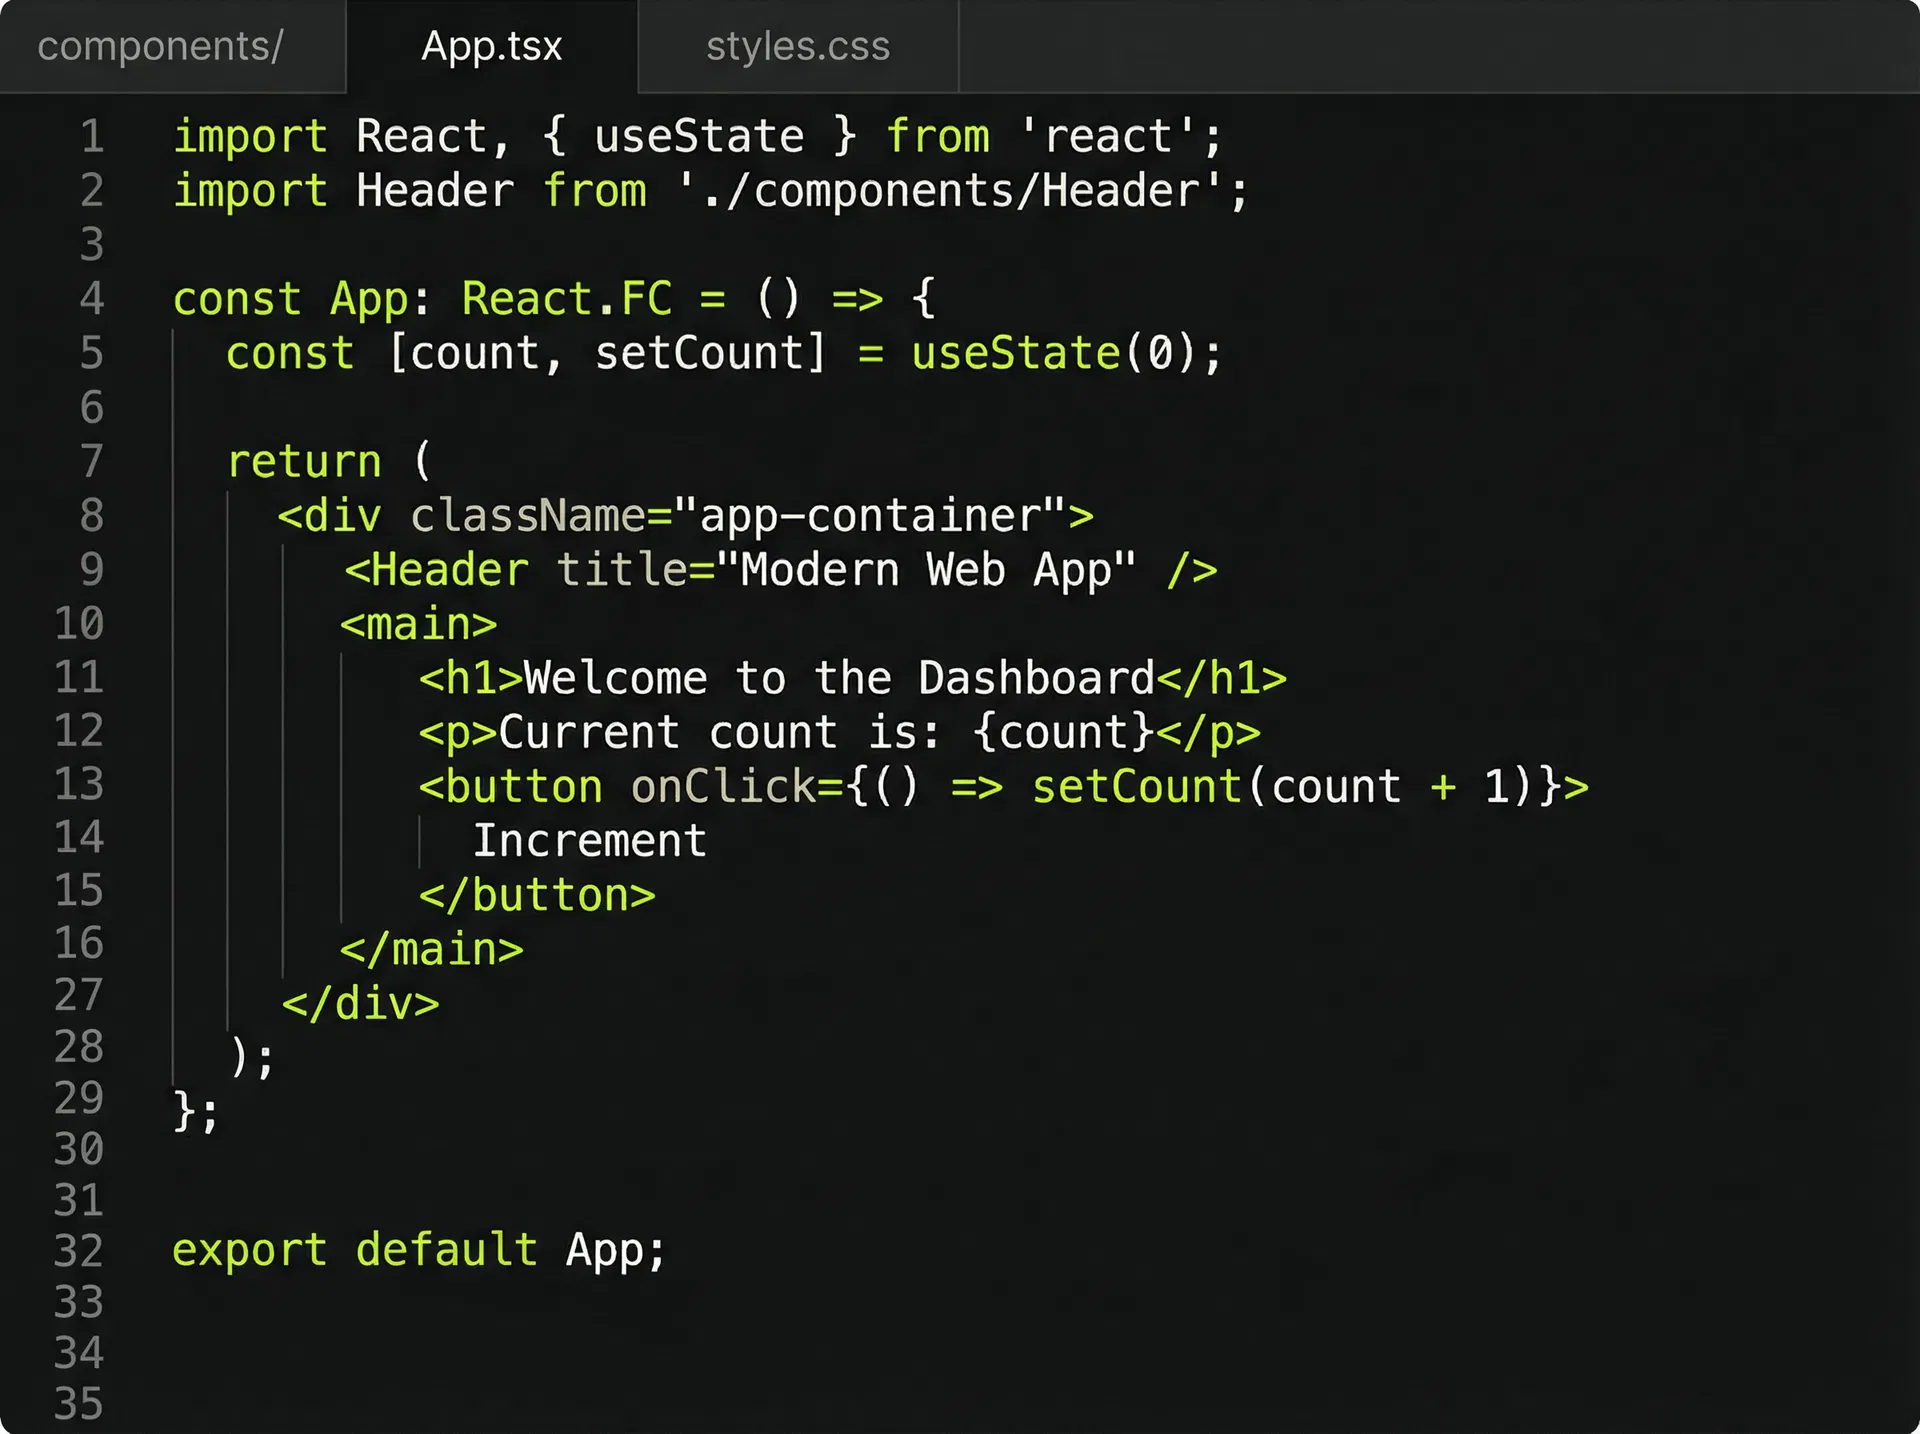Viewport: 1920px width, 1434px height.
Task: Click the Increment button label text
Action: [590, 840]
